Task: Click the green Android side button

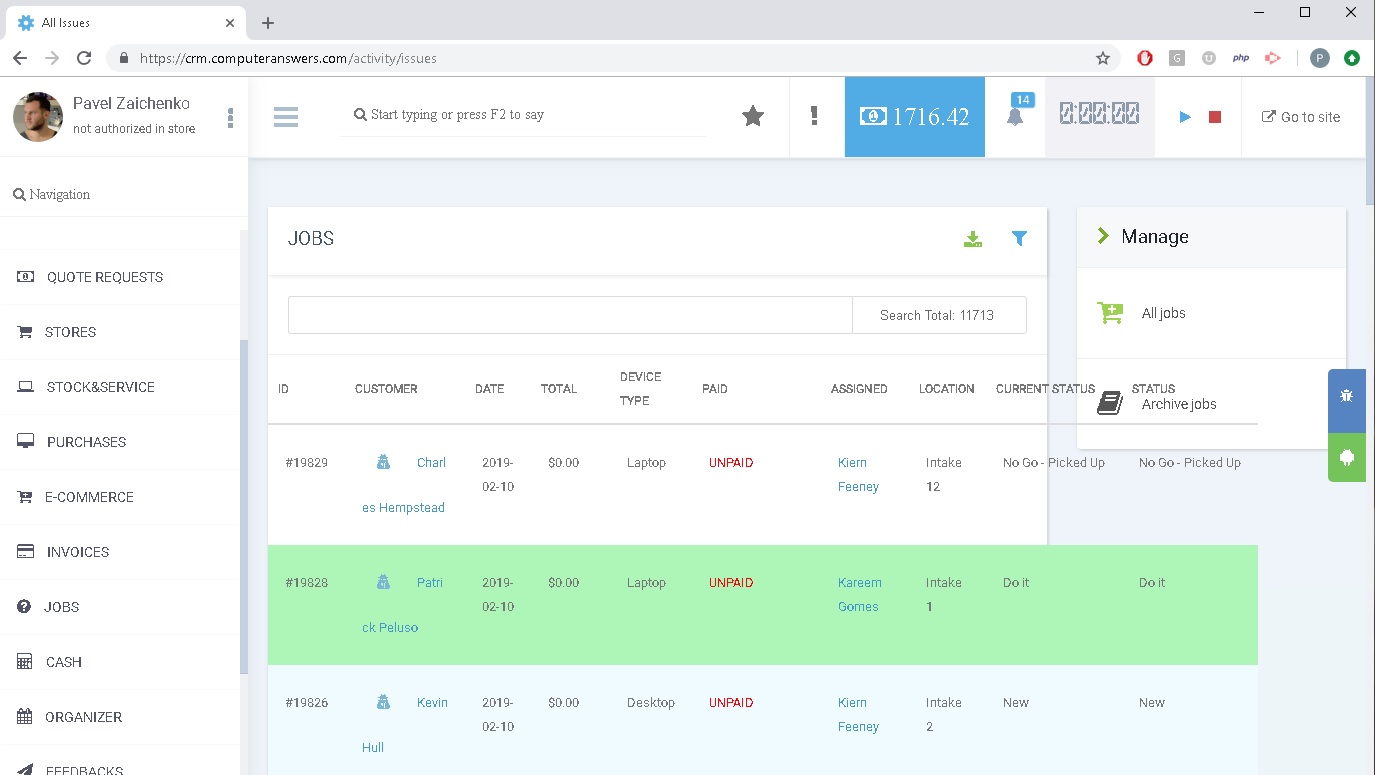Action: [x=1346, y=458]
